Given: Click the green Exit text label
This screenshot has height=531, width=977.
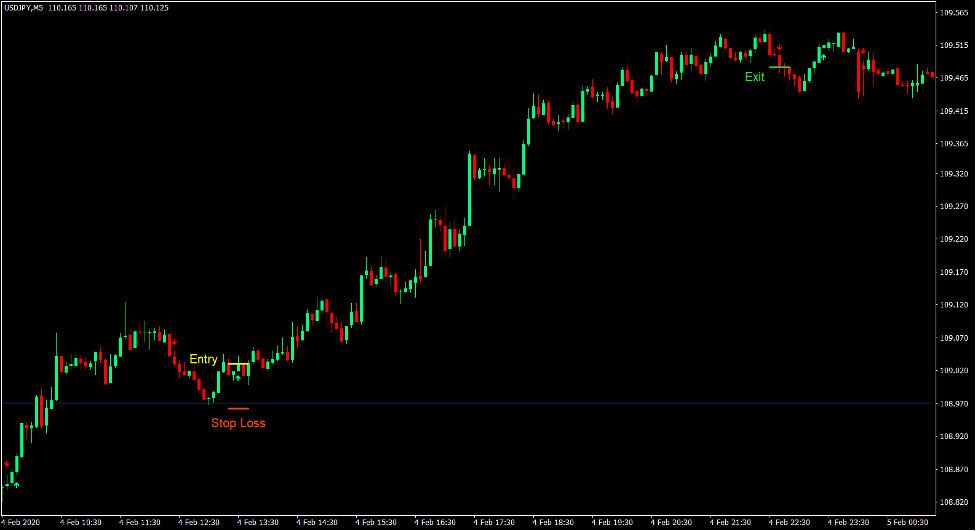Looking at the screenshot, I should 754,77.
